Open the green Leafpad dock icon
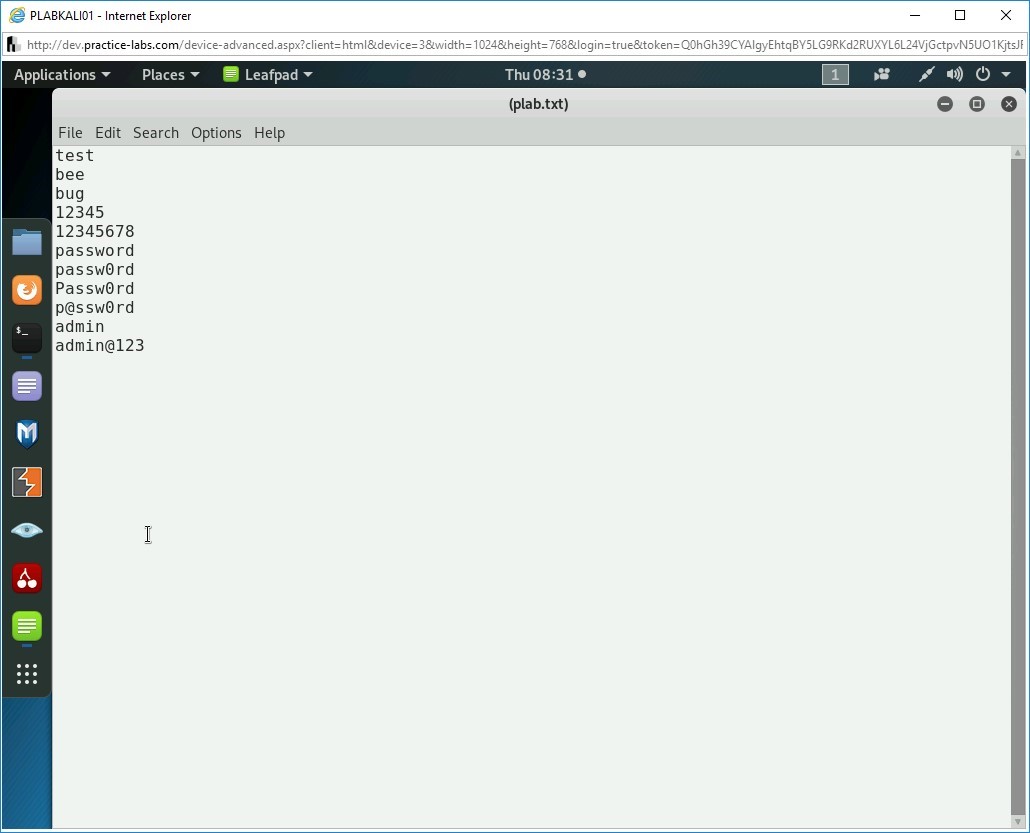Screen dimensions: 1030x833 27,626
